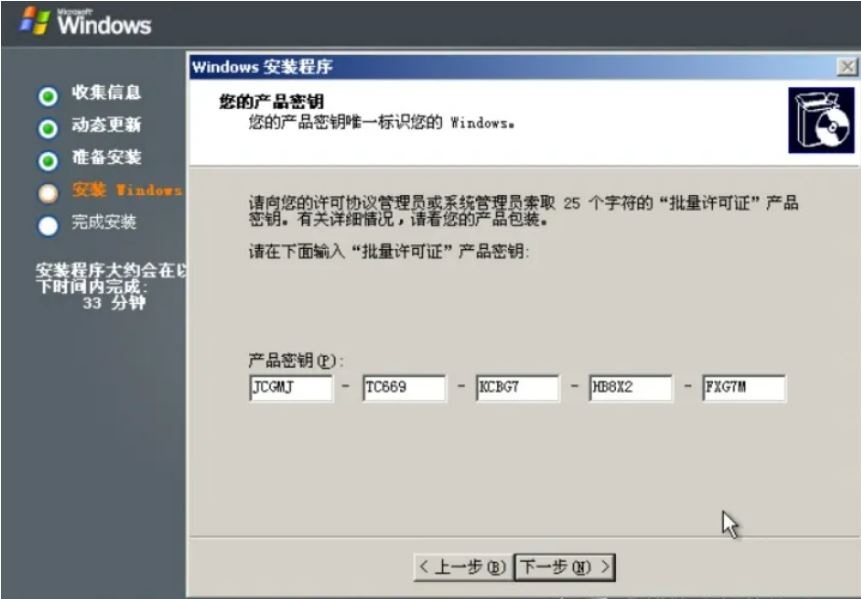
Task: Click the fourth product key field HB8X2
Action: [x=630, y=388]
